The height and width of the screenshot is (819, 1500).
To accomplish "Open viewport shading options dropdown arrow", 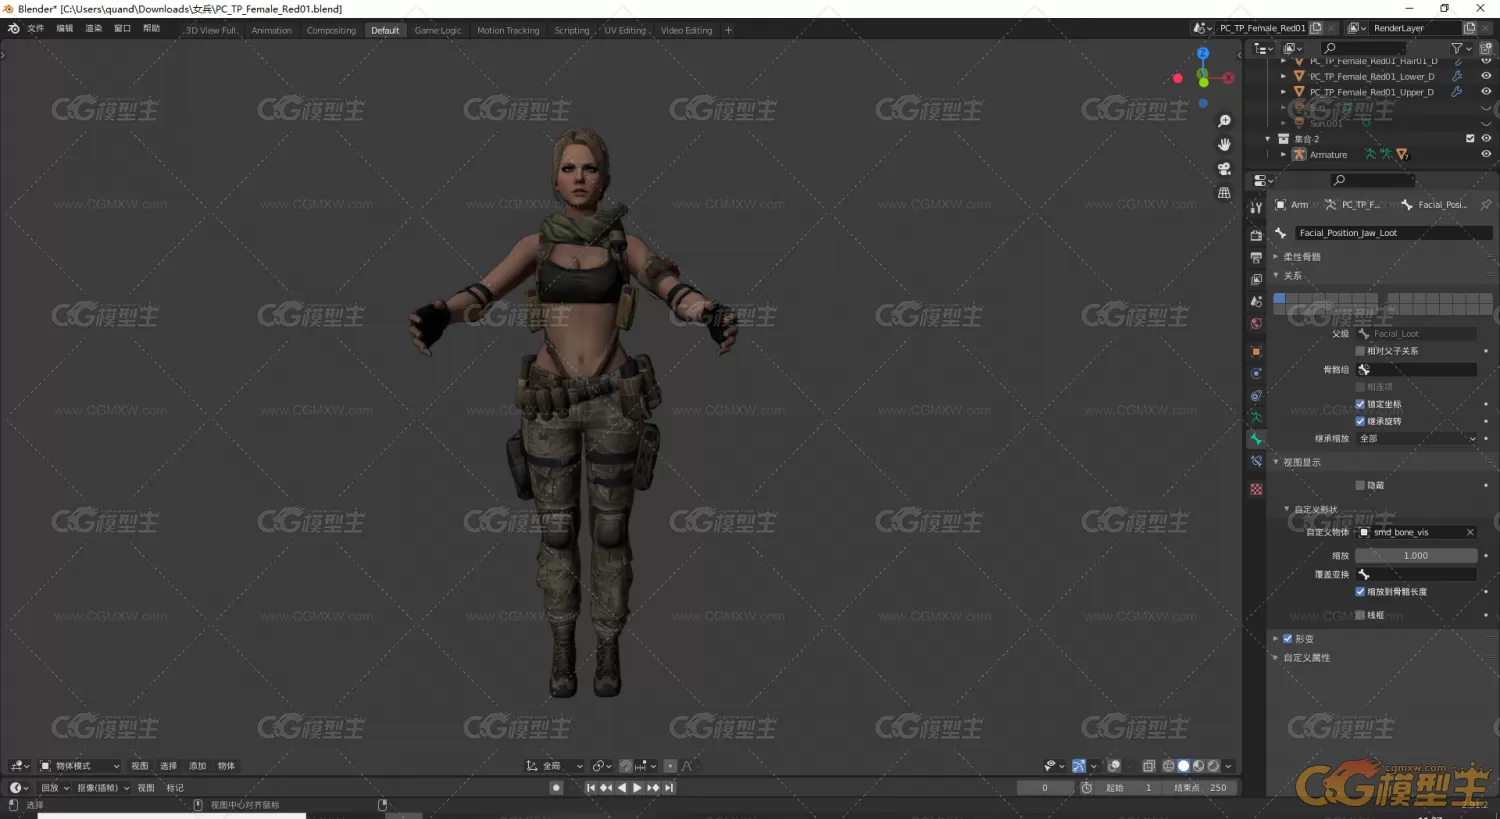I will (x=1228, y=766).
